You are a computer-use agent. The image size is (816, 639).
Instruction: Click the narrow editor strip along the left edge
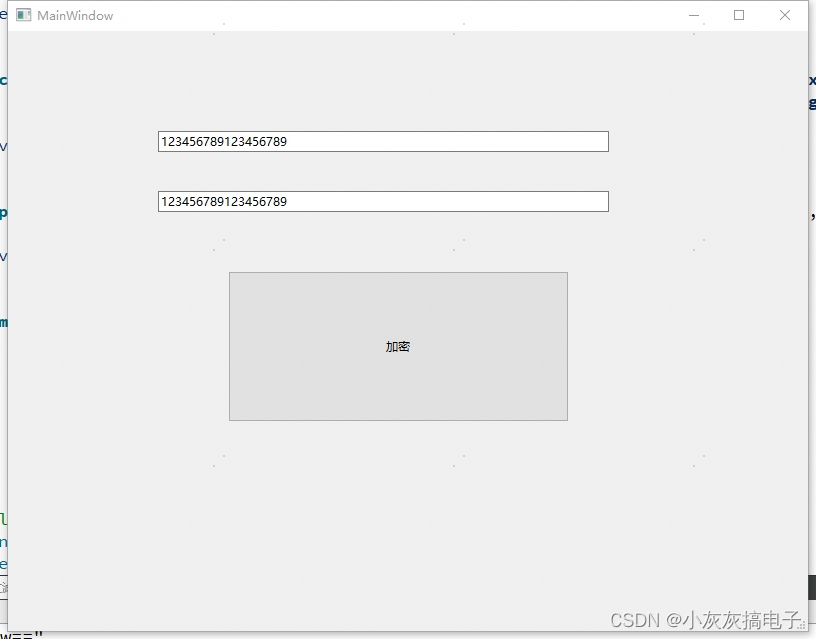click(3, 420)
